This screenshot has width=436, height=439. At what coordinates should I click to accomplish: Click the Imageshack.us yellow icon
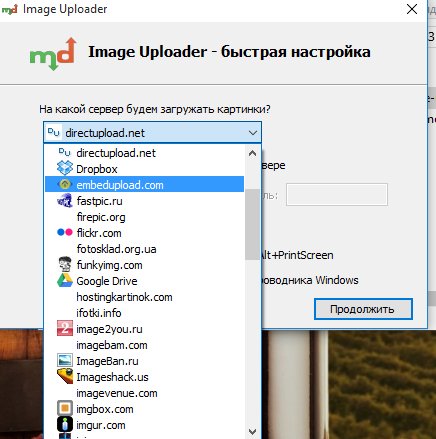point(65,376)
